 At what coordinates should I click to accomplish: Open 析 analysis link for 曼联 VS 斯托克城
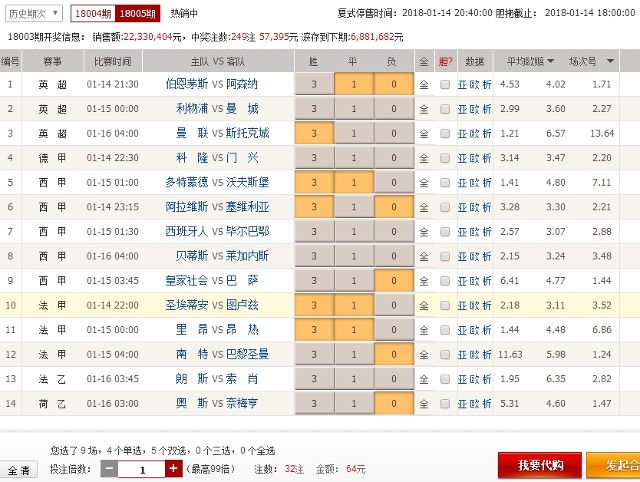pyautogui.click(x=487, y=133)
